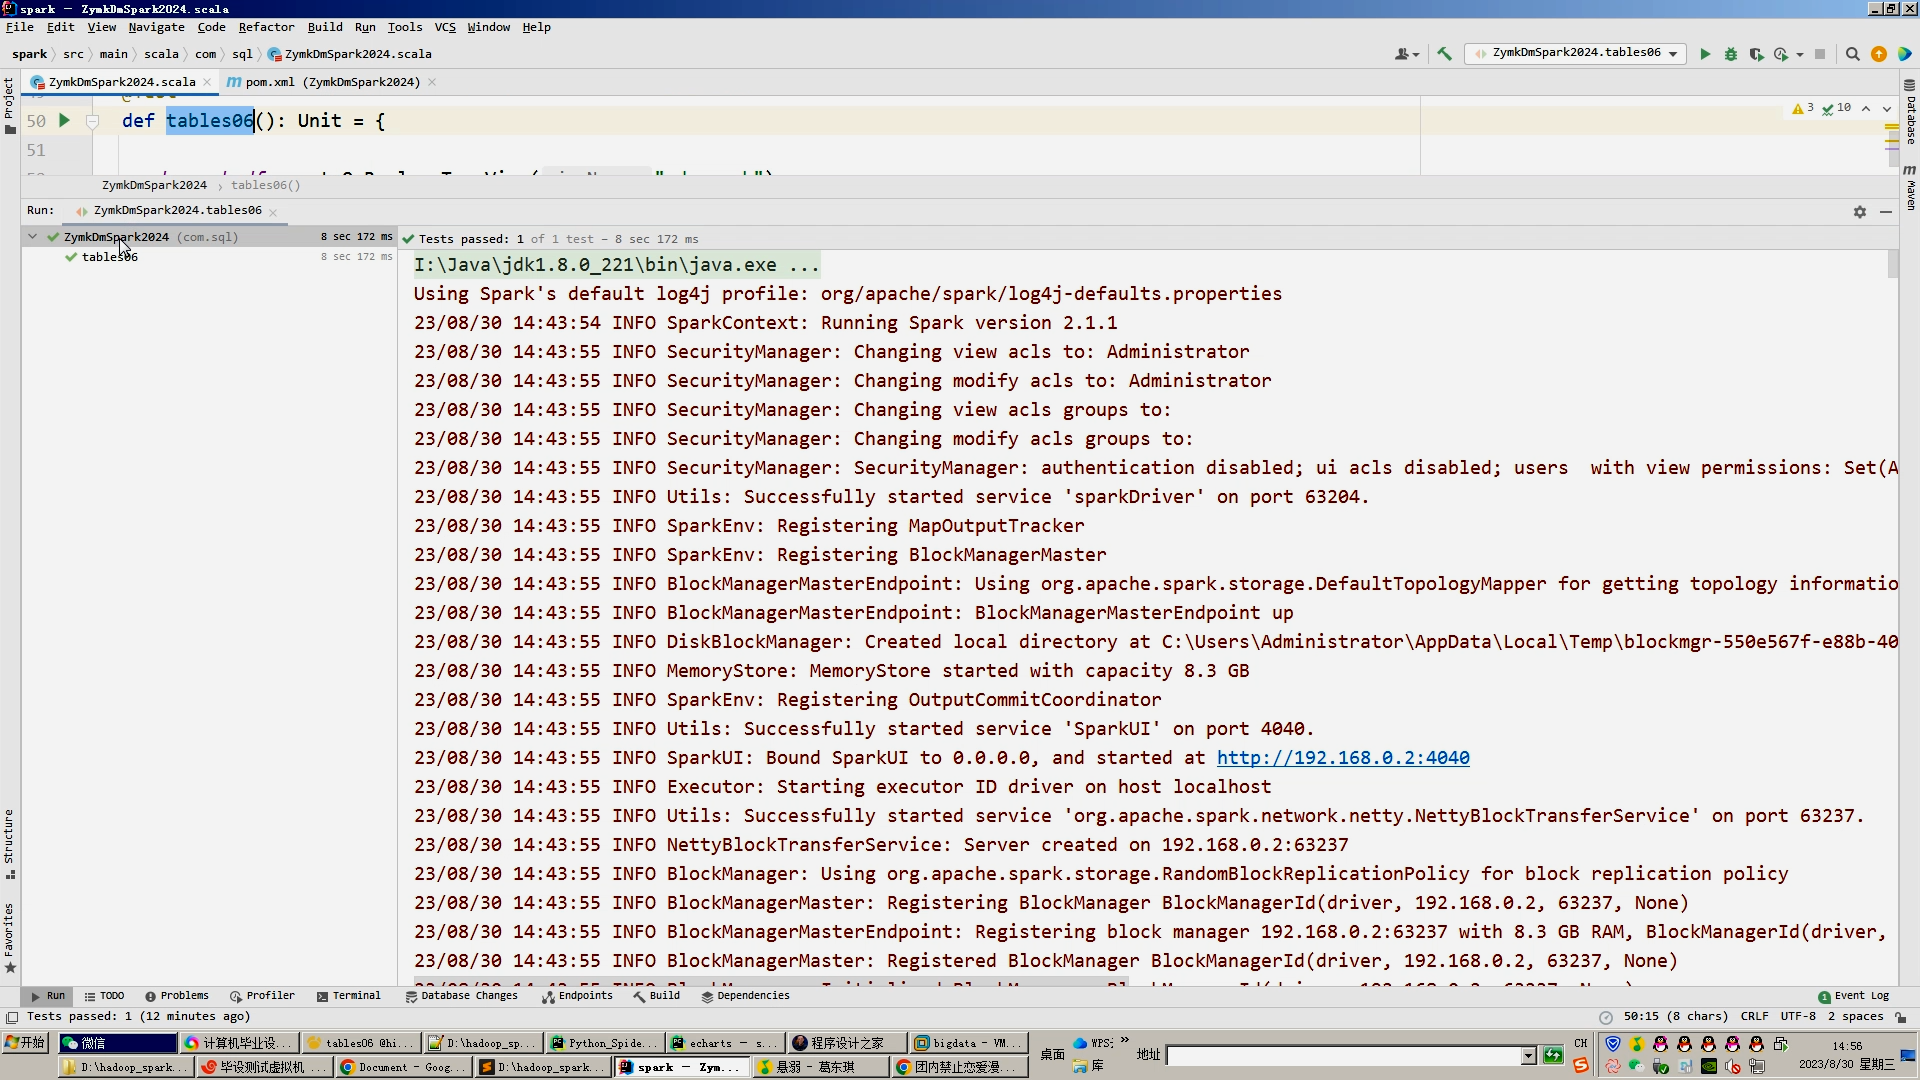Open the run configuration dropdown ZymkDmSpark2024.tables06
The height and width of the screenshot is (1080, 1920).
[1575, 53]
